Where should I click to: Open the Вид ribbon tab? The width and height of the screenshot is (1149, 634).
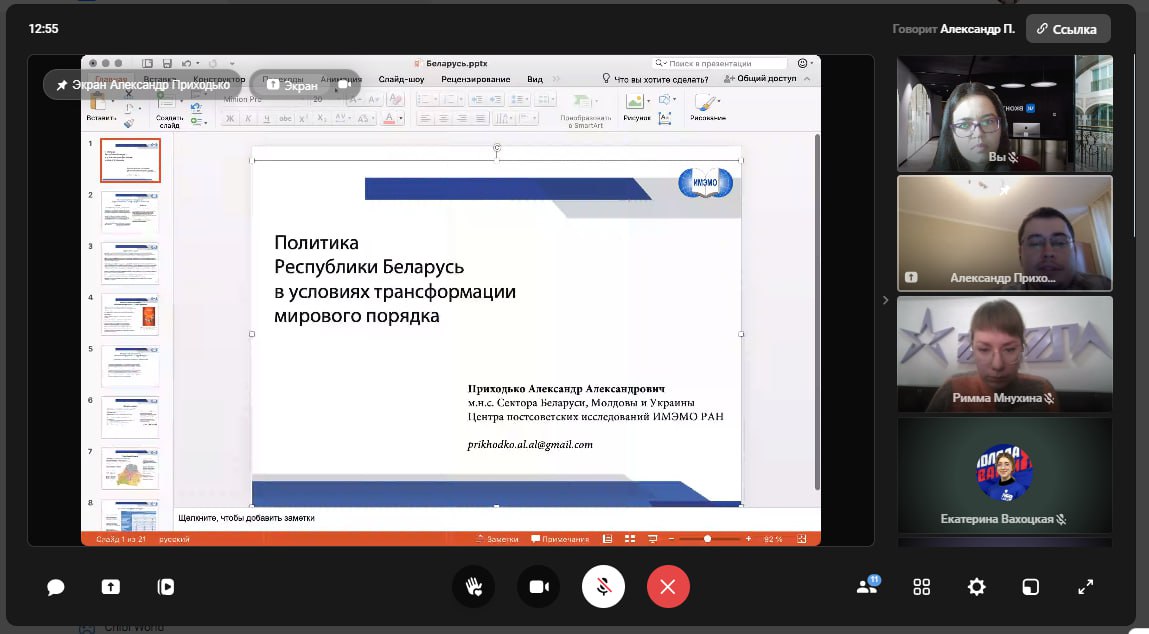[x=535, y=79]
